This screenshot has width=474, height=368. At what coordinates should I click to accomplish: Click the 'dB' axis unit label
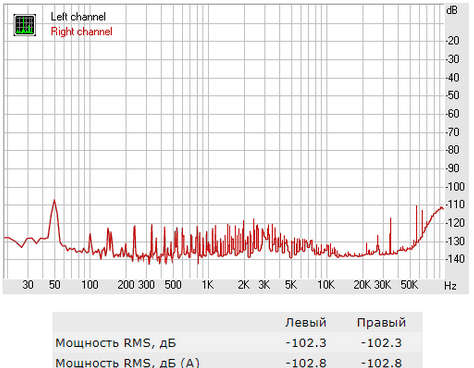(x=452, y=10)
